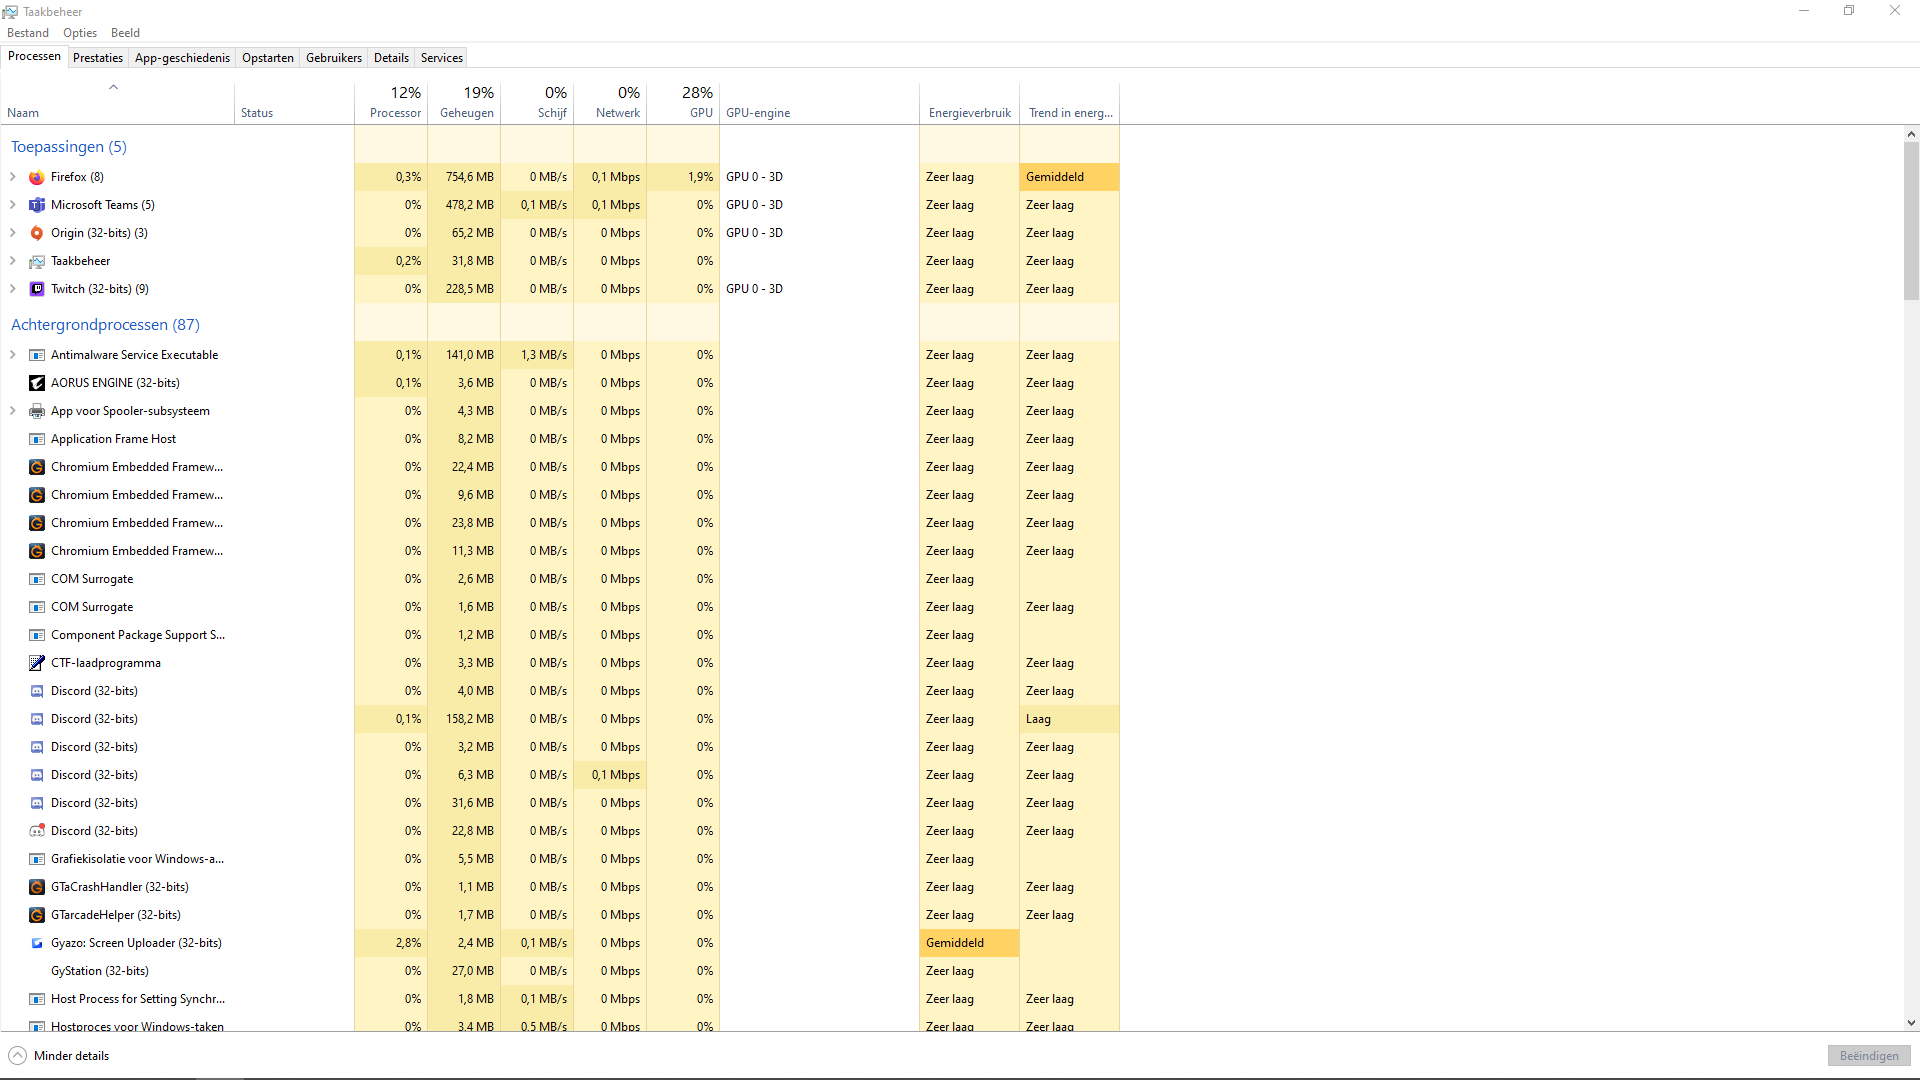This screenshot has width=1920, height=1080.
Task: Click the Origin (32-bits) process icon
Action: (x=37, y=233)
